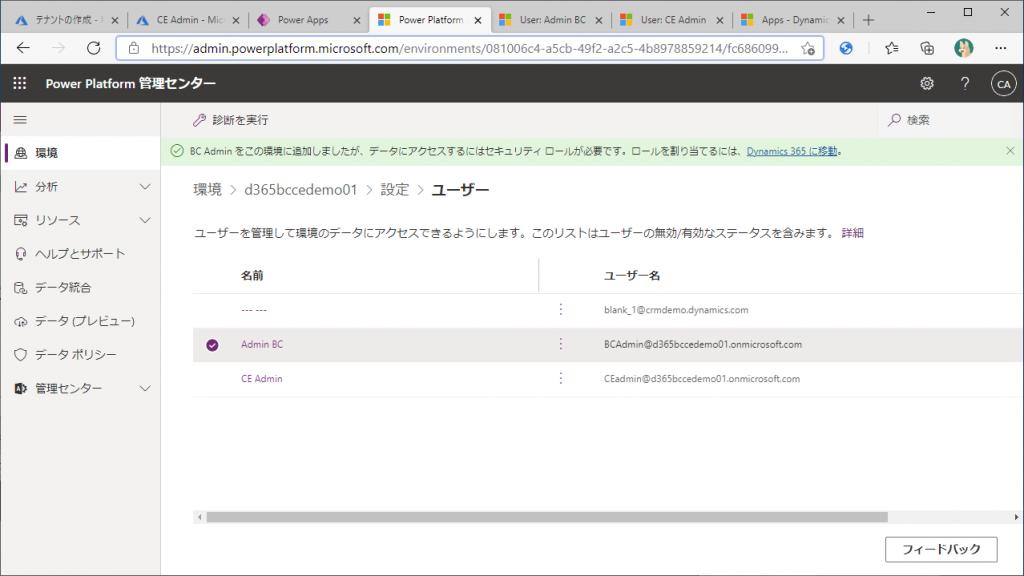Screen dimensions: 1024x576
Task: Go to 環境 breadcrumb link
Action: pyautogui.click(x=208, y=189)
